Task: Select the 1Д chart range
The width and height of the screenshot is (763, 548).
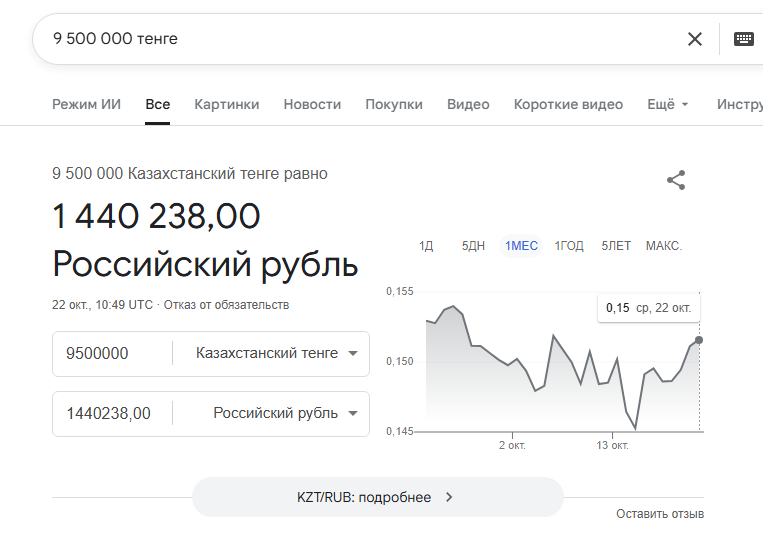Action: 426,246
